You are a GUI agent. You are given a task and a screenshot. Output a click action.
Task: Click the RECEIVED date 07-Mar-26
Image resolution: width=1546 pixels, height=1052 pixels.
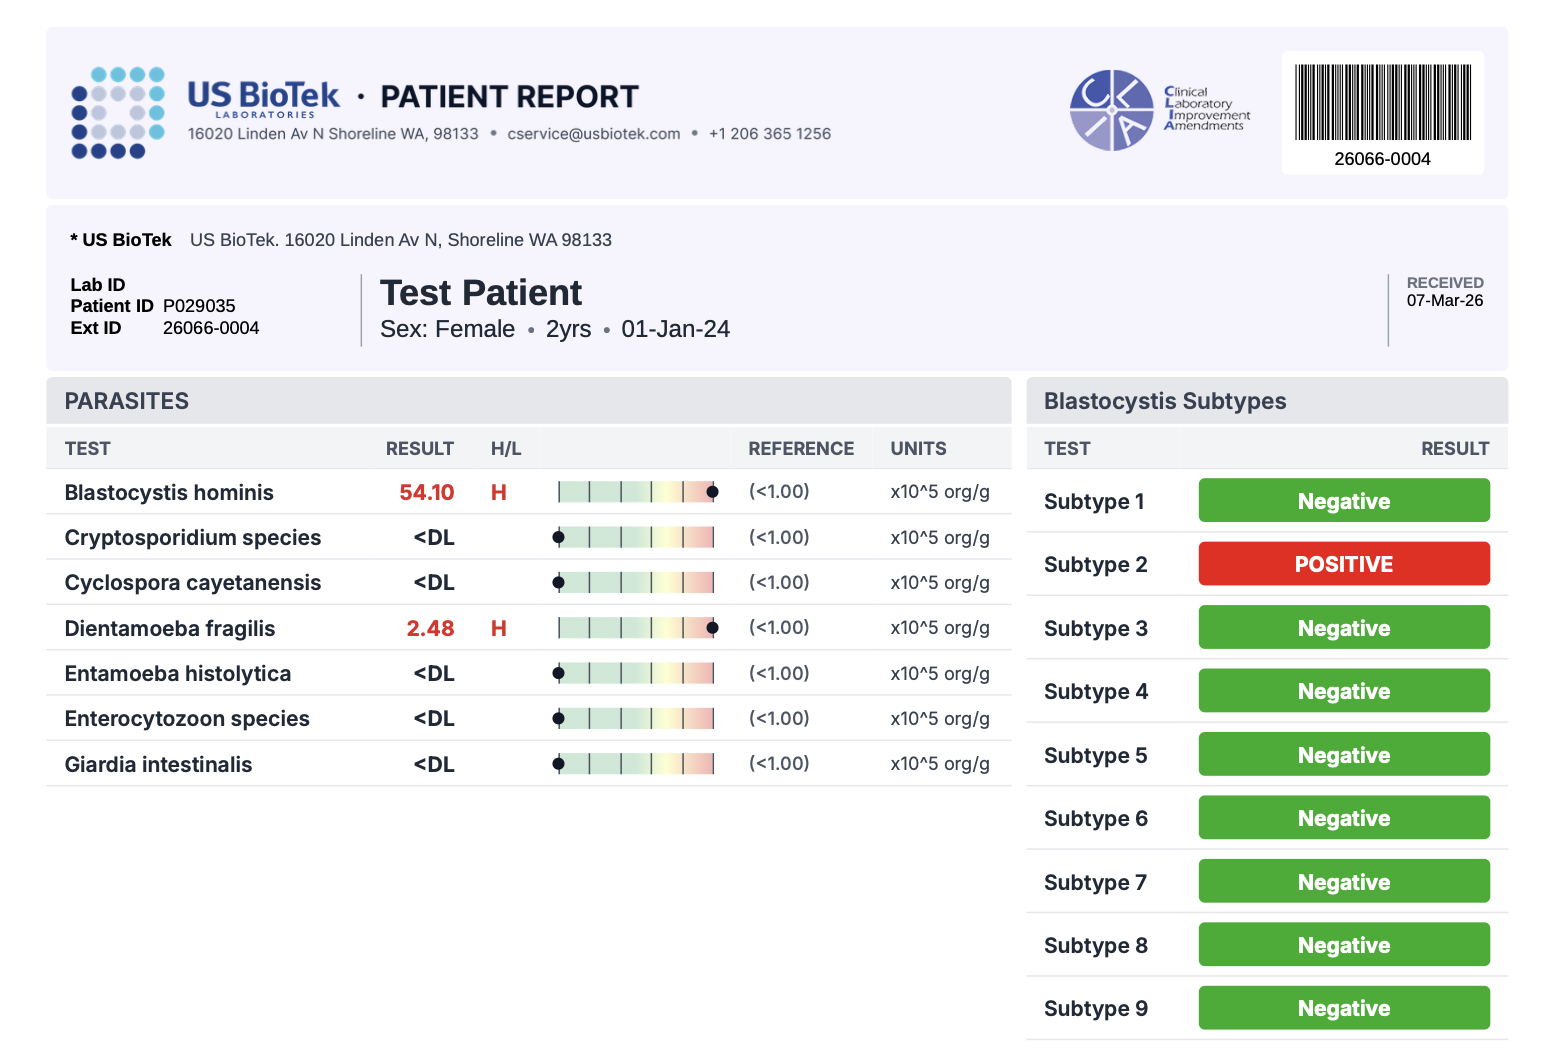[x=1444, y=301]
